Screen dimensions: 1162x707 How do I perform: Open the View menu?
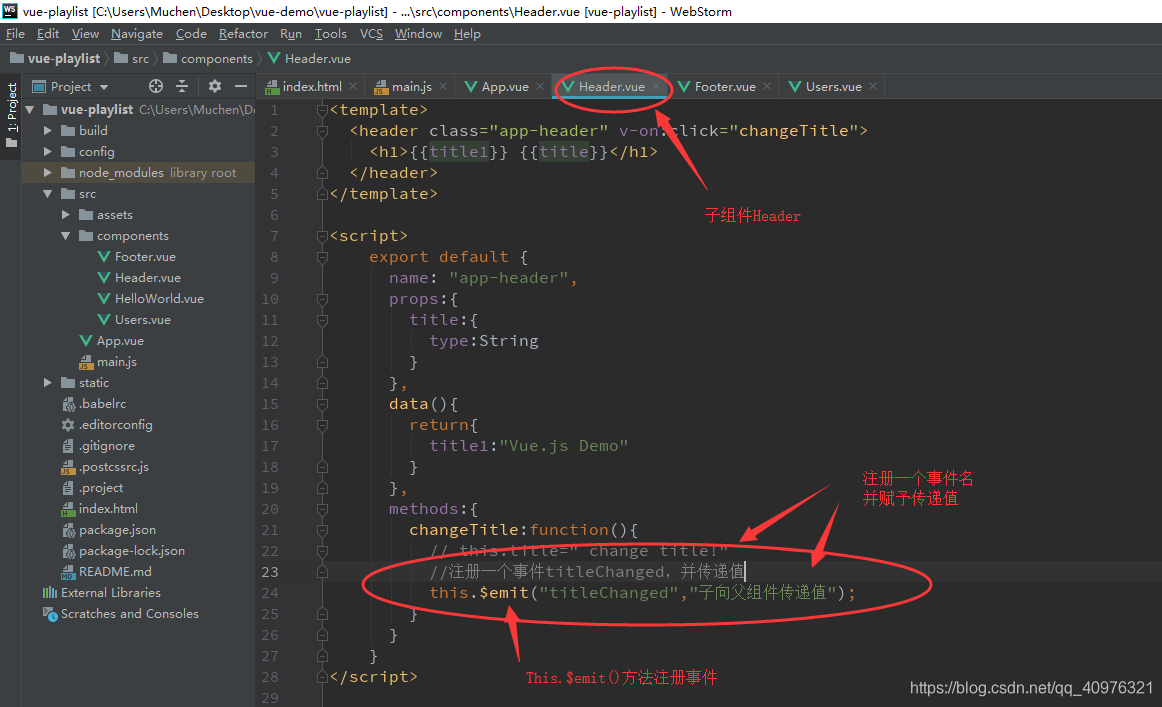85,33
